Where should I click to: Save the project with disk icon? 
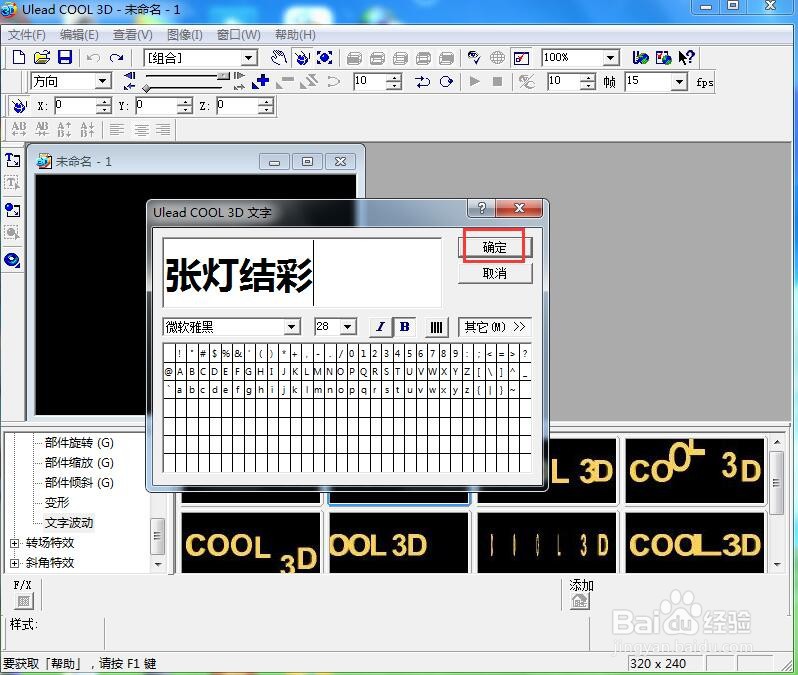pos(65,58)
